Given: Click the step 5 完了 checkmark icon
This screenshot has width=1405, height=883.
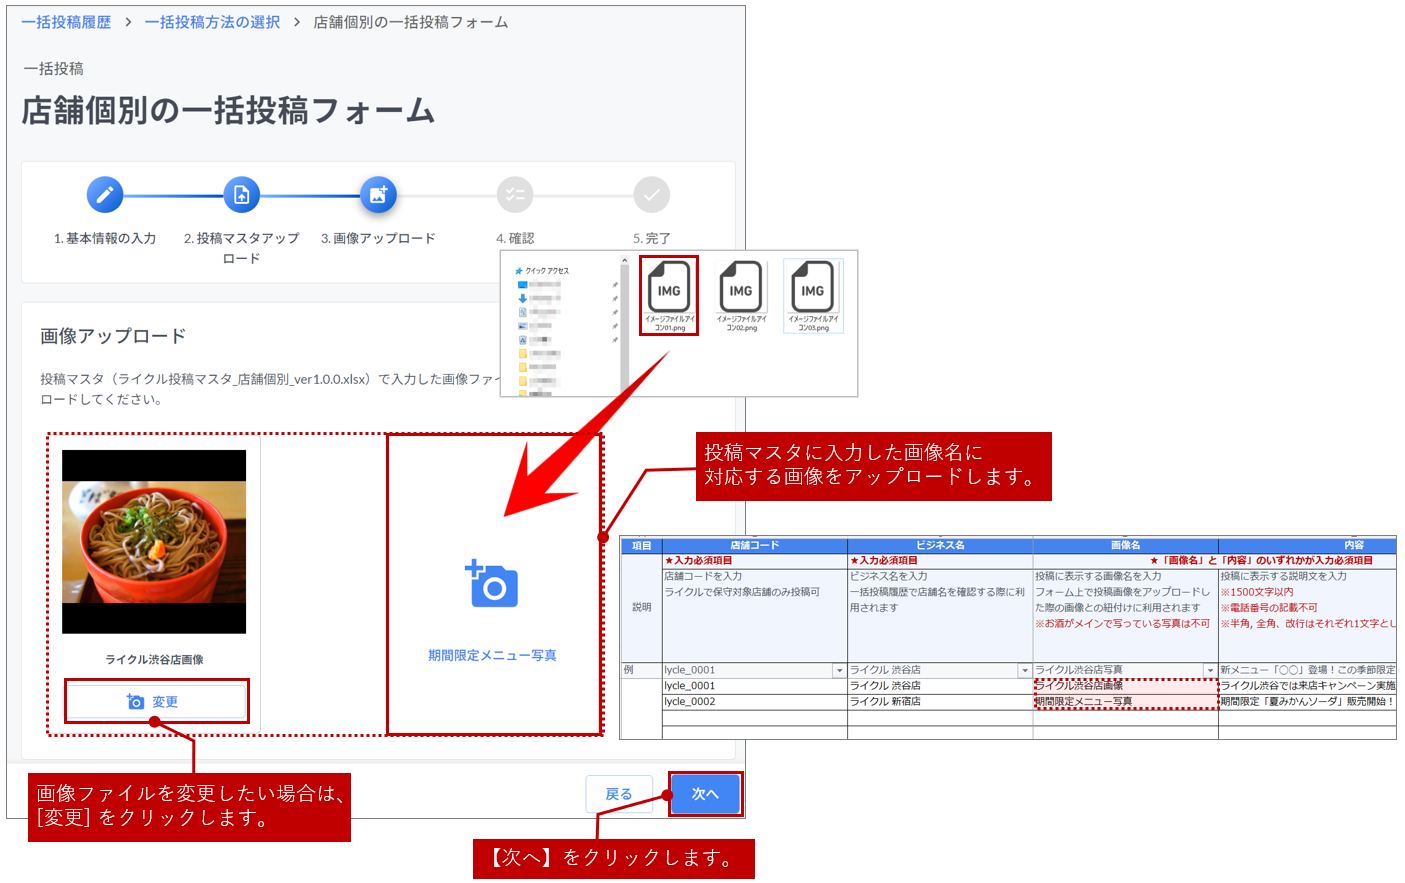Looking at the screenshot, I should pos(651,194).
